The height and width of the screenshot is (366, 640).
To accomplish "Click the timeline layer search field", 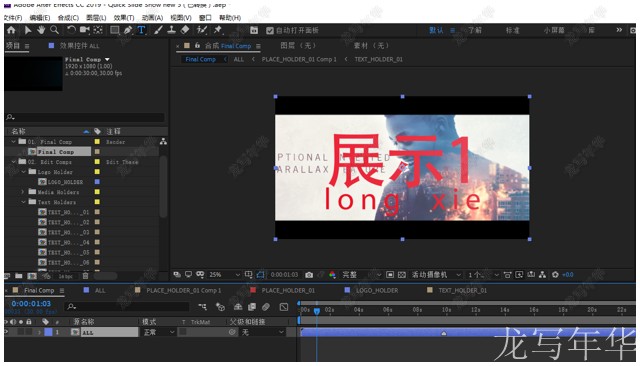I will 128,306.
